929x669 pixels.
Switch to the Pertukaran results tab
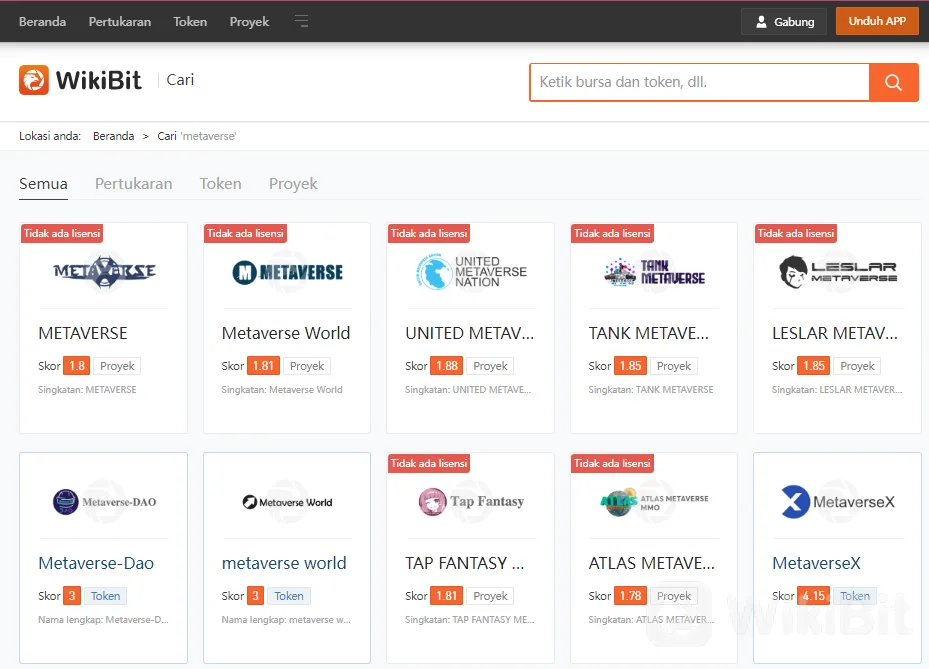coord(134,184)
